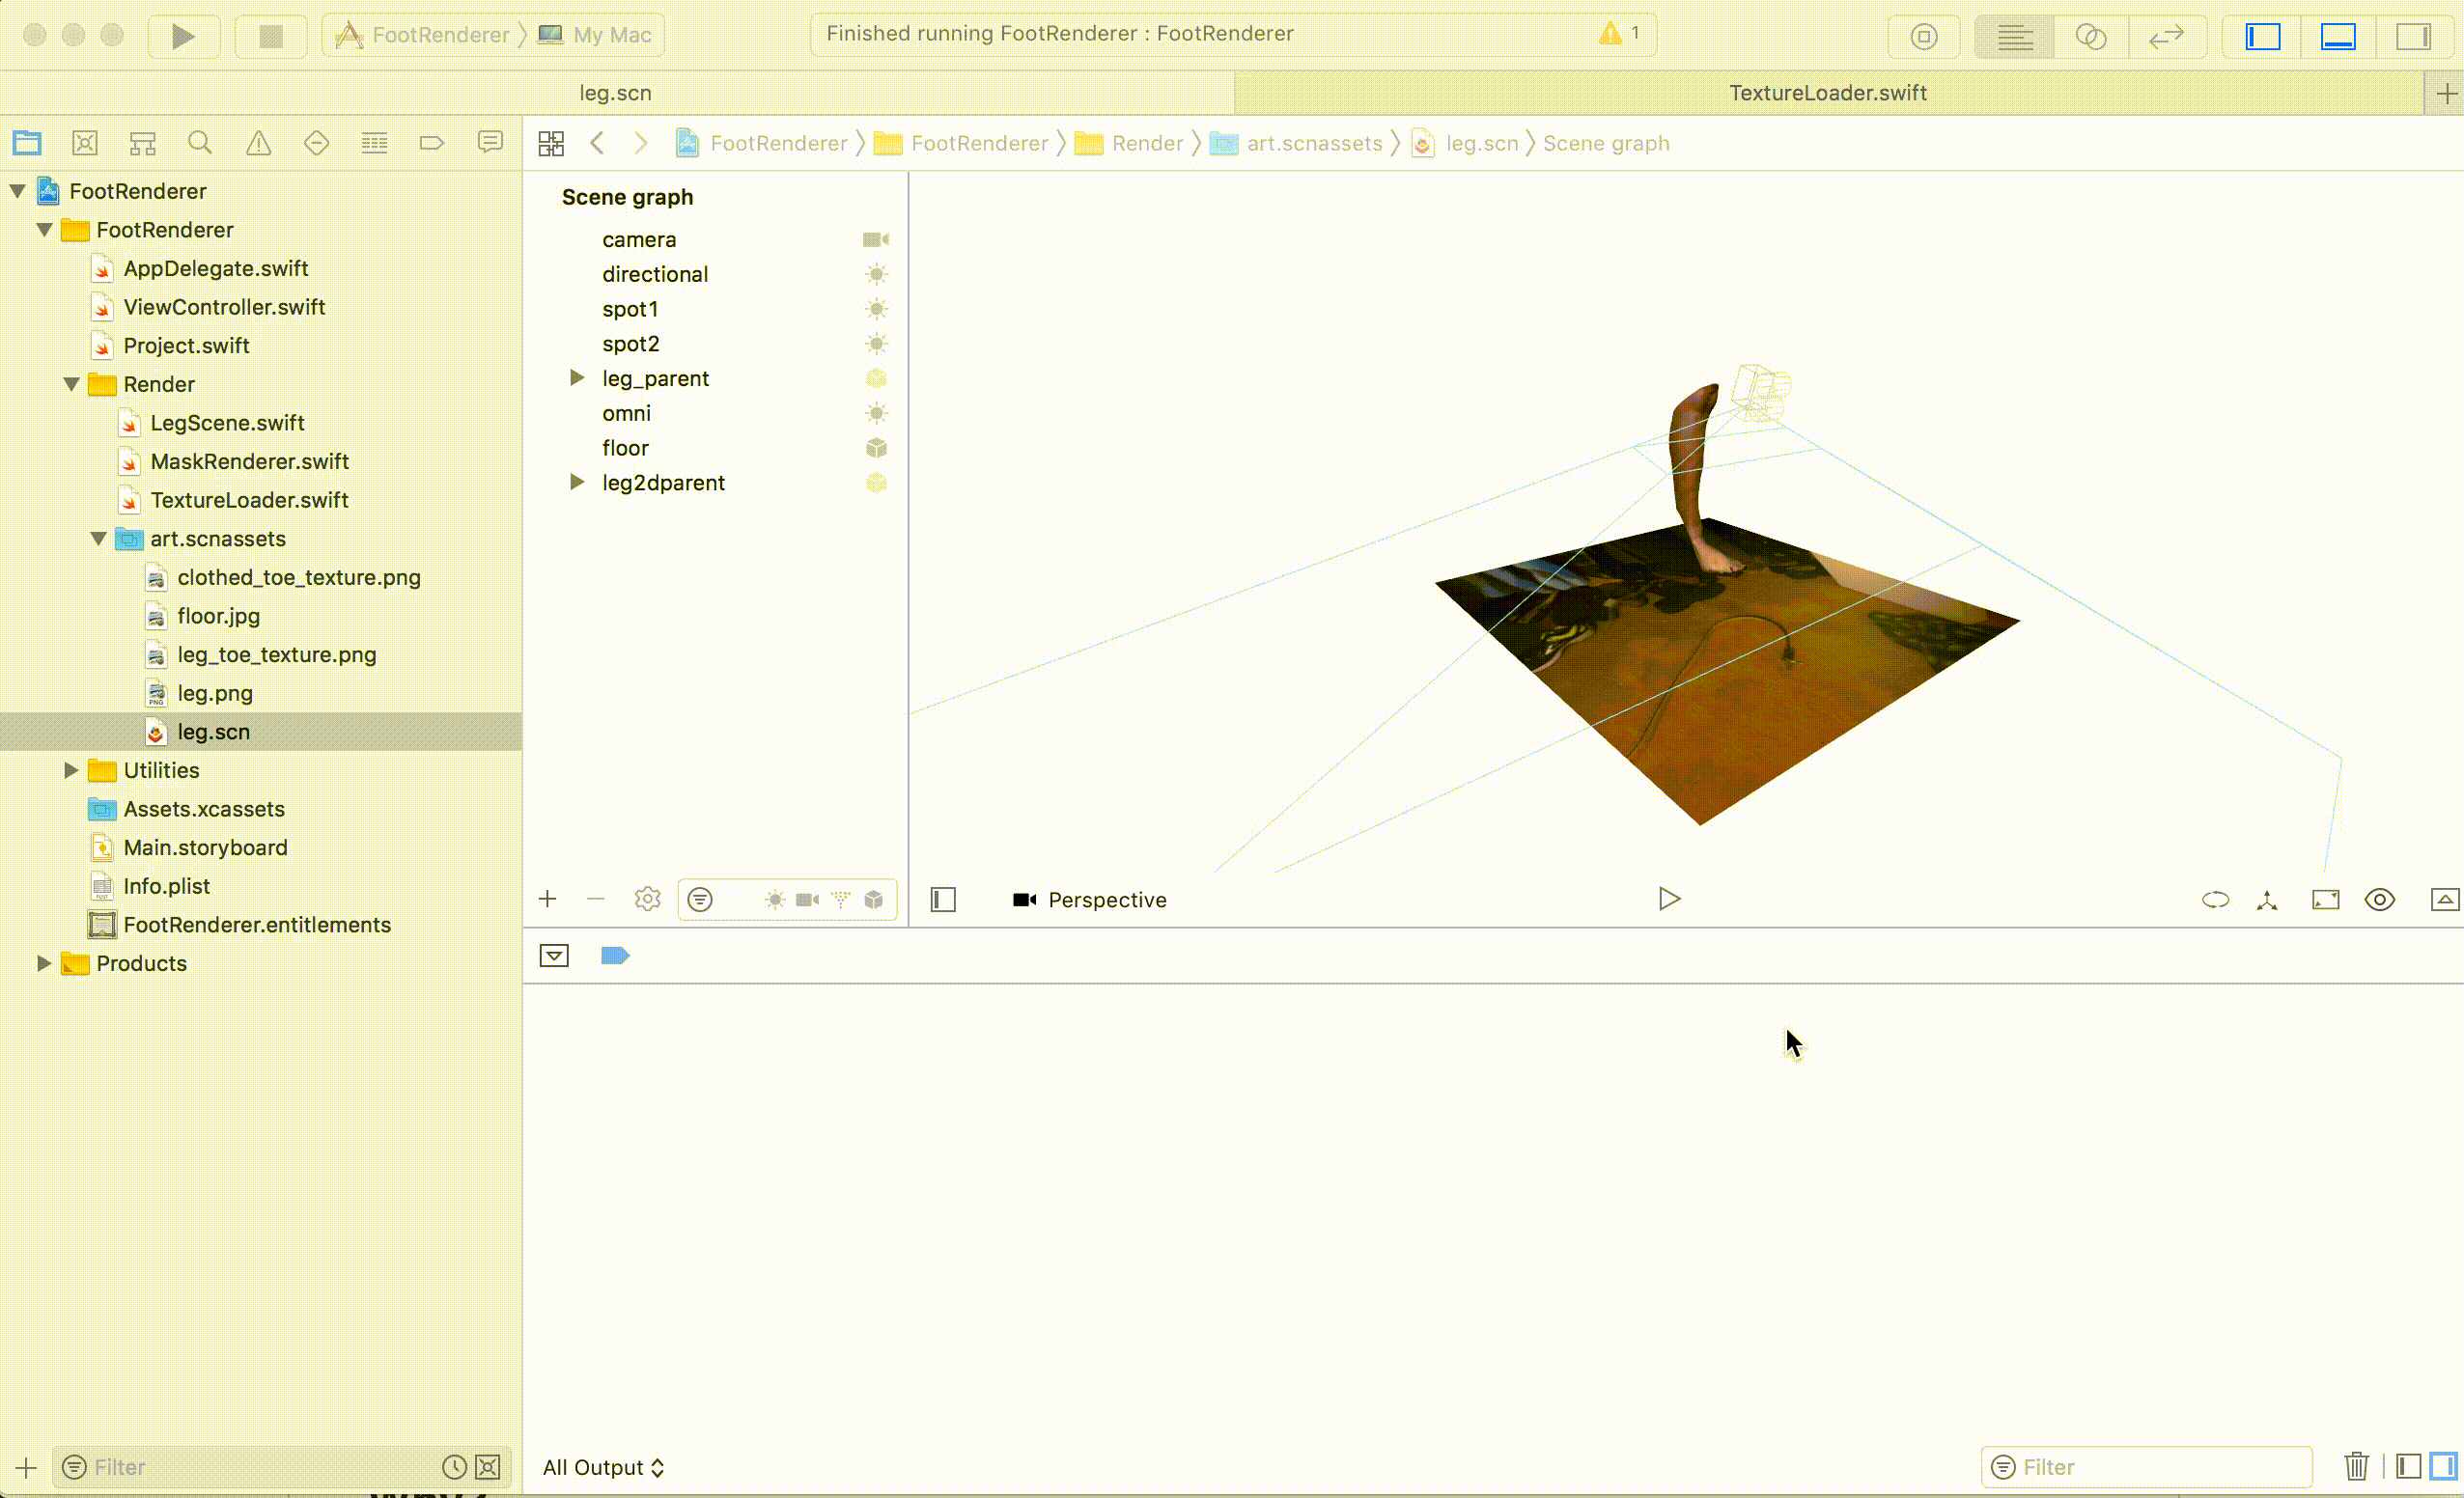Click the scene editor display options eye icon
The image size is (2464, 1498).
tap(2379, 899)
